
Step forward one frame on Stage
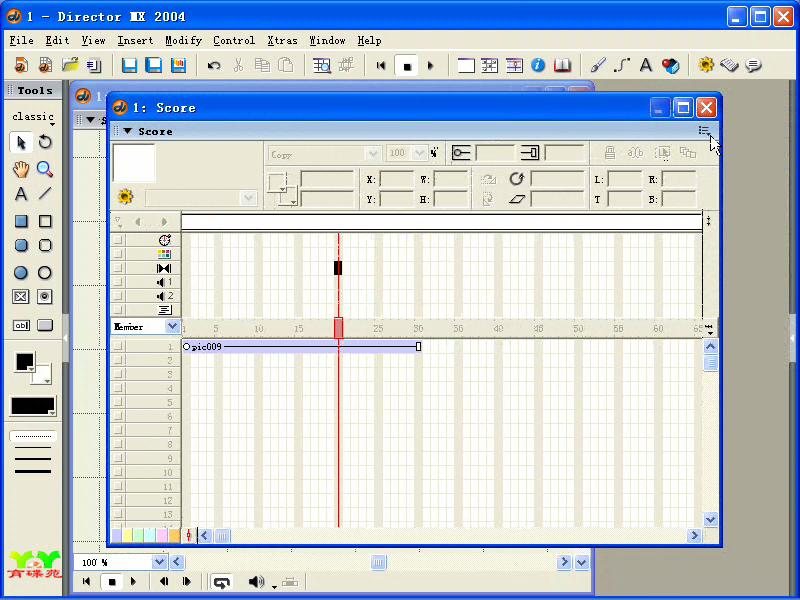click(186, 582)
